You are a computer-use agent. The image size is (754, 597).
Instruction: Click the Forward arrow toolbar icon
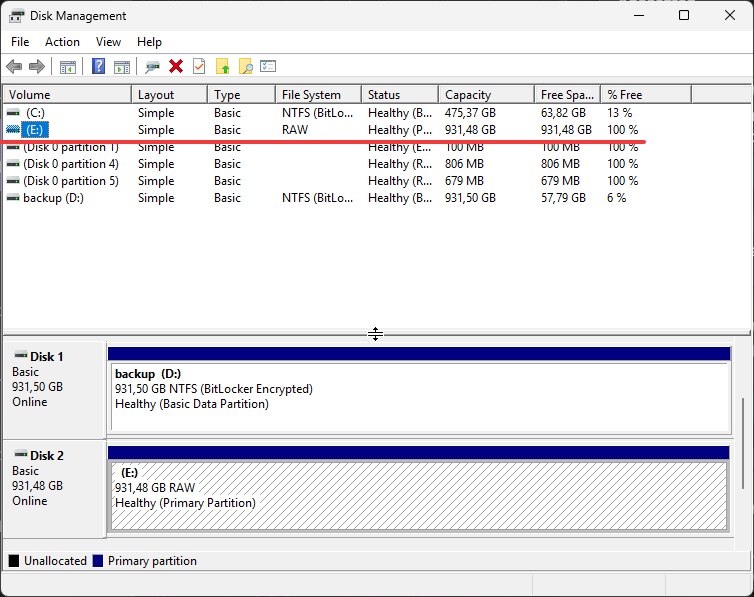tap(37, 66)
